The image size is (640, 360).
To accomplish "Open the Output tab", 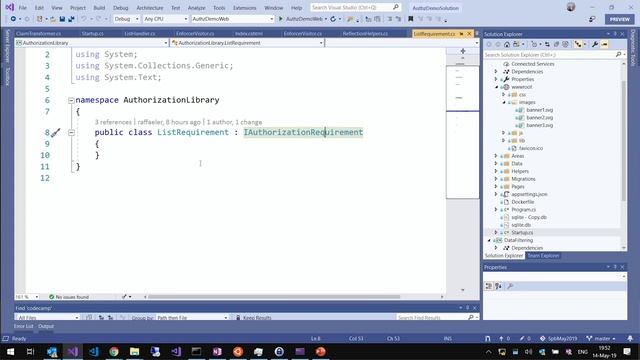I will (46, 326).
